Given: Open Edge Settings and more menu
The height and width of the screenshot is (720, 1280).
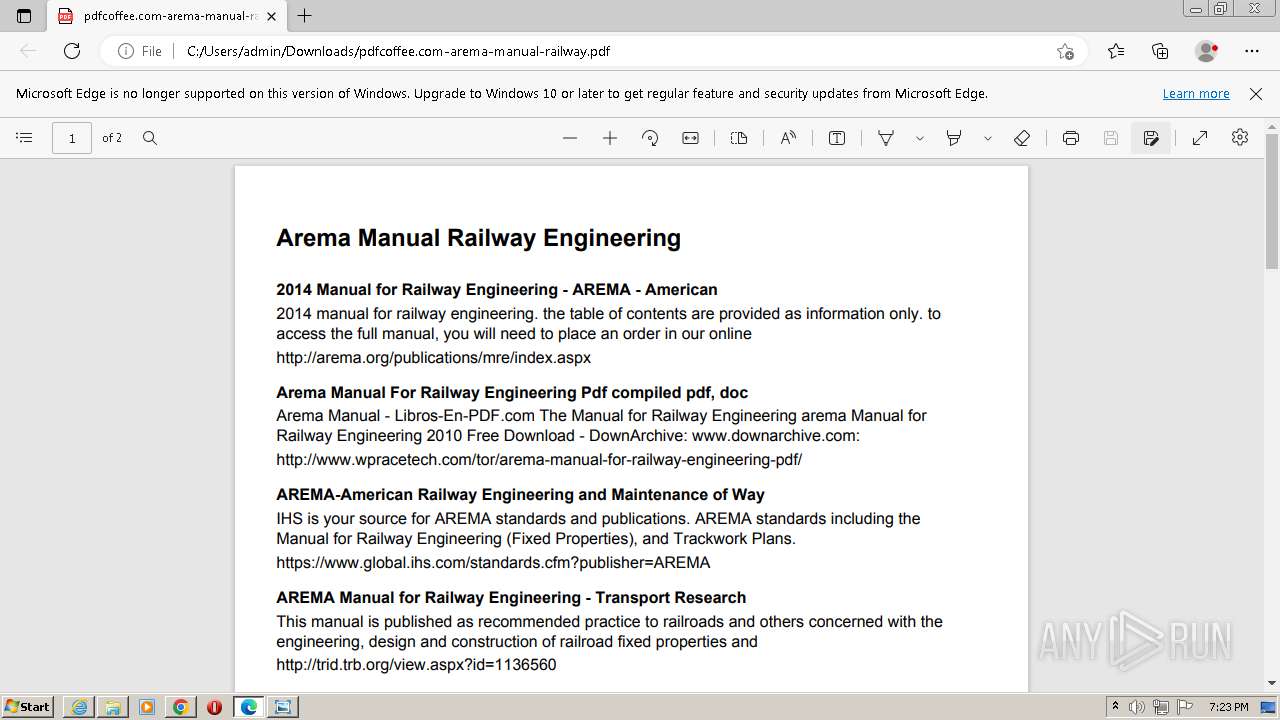Looking at the screenshot, I should (x=1252, y=51).
